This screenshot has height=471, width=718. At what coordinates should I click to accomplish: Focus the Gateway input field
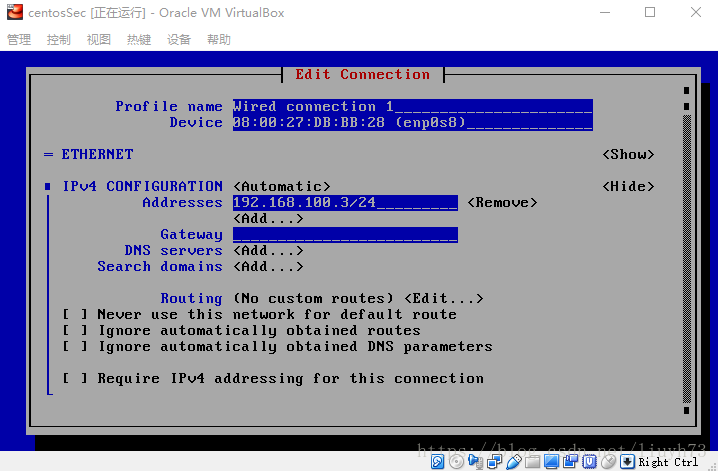click(x=345, y=235)
